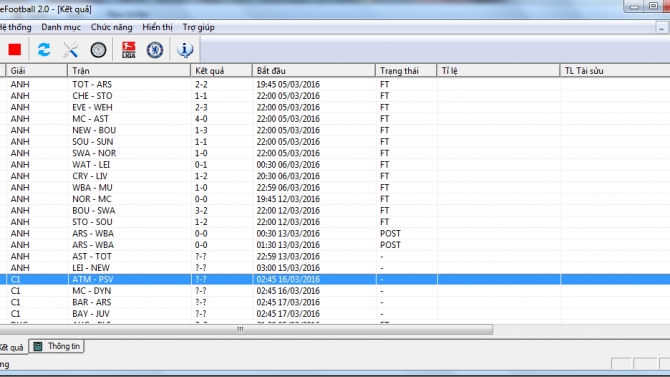Select the BAY - JUV match row
670x377 pixels.
[335, 314]
